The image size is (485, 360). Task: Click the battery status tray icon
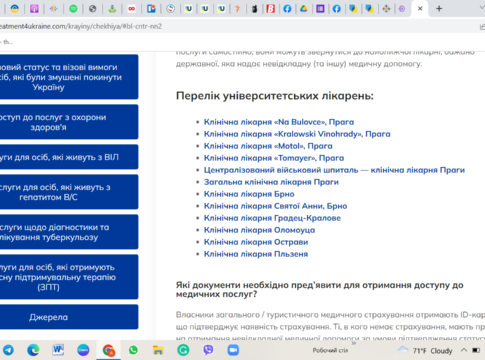(x=476, y=350)
